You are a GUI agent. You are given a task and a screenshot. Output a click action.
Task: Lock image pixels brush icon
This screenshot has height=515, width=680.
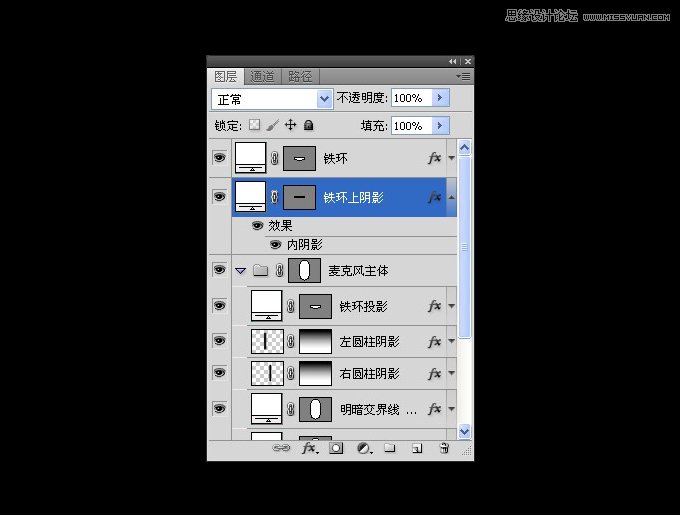pyautogui.click(x=272, y=125)
